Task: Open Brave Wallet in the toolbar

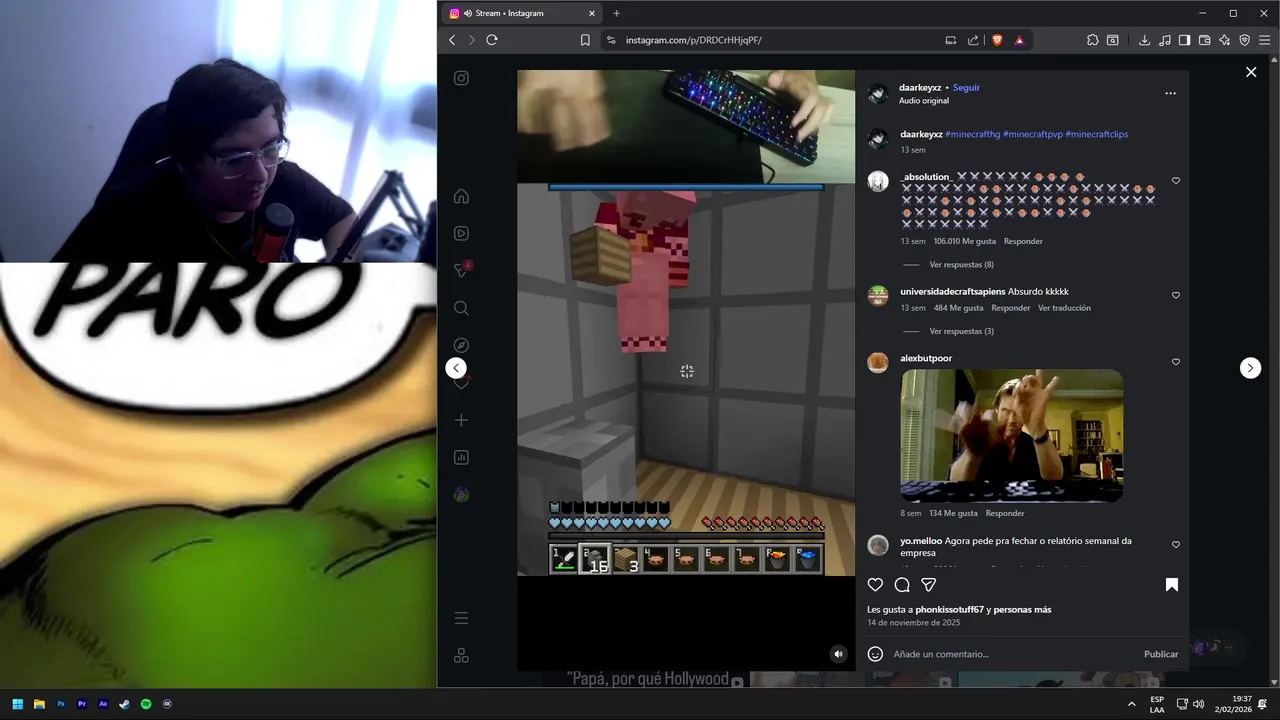Action: tap(1204, 40)
